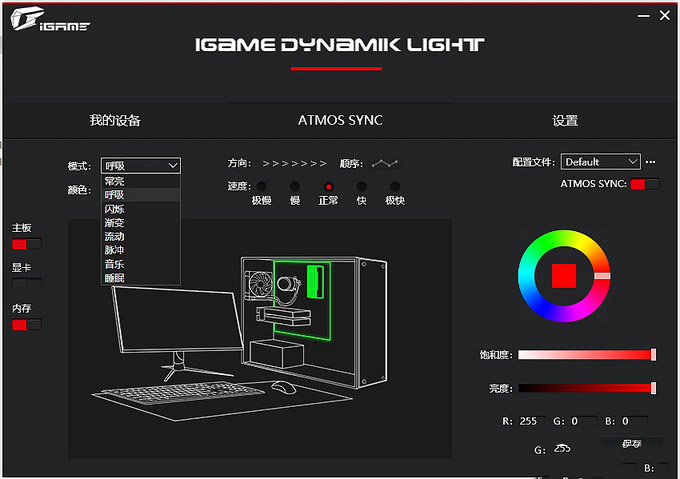Screen dimensions: 680x479
Task: Open the three-dot menu beside the Default profile
Action: [x=651, y=162]
